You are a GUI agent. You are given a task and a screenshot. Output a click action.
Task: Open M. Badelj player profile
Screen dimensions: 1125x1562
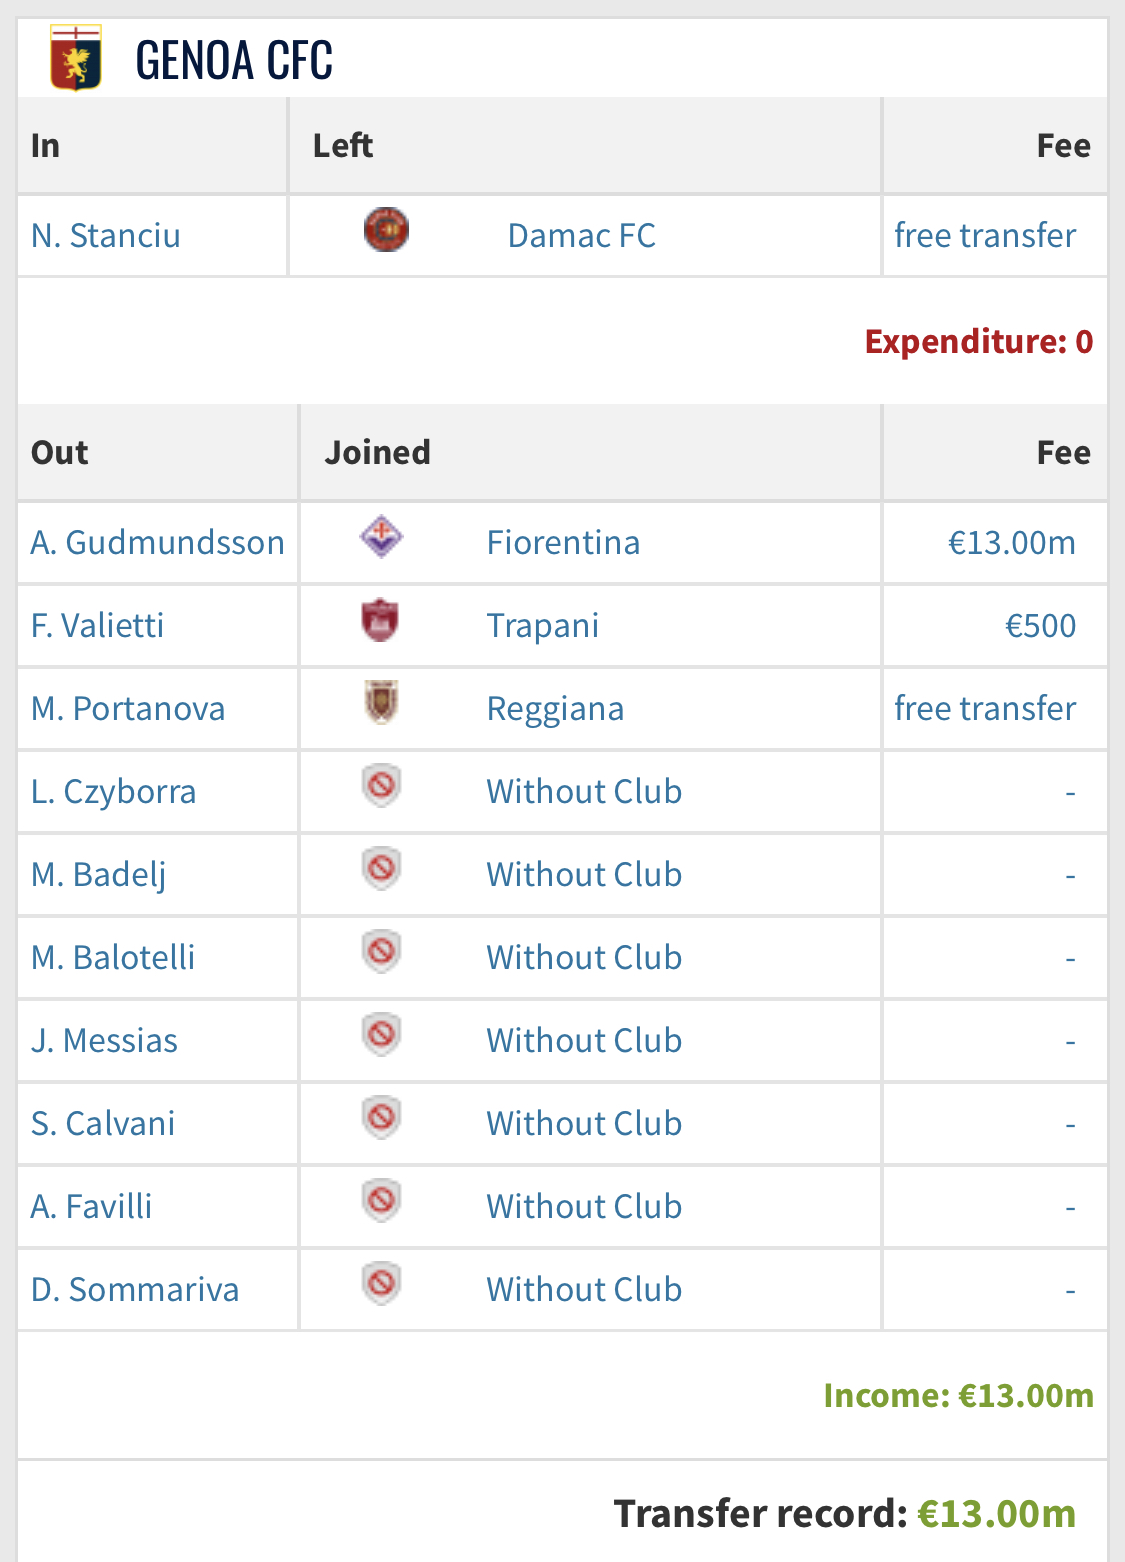click(98, 875)
